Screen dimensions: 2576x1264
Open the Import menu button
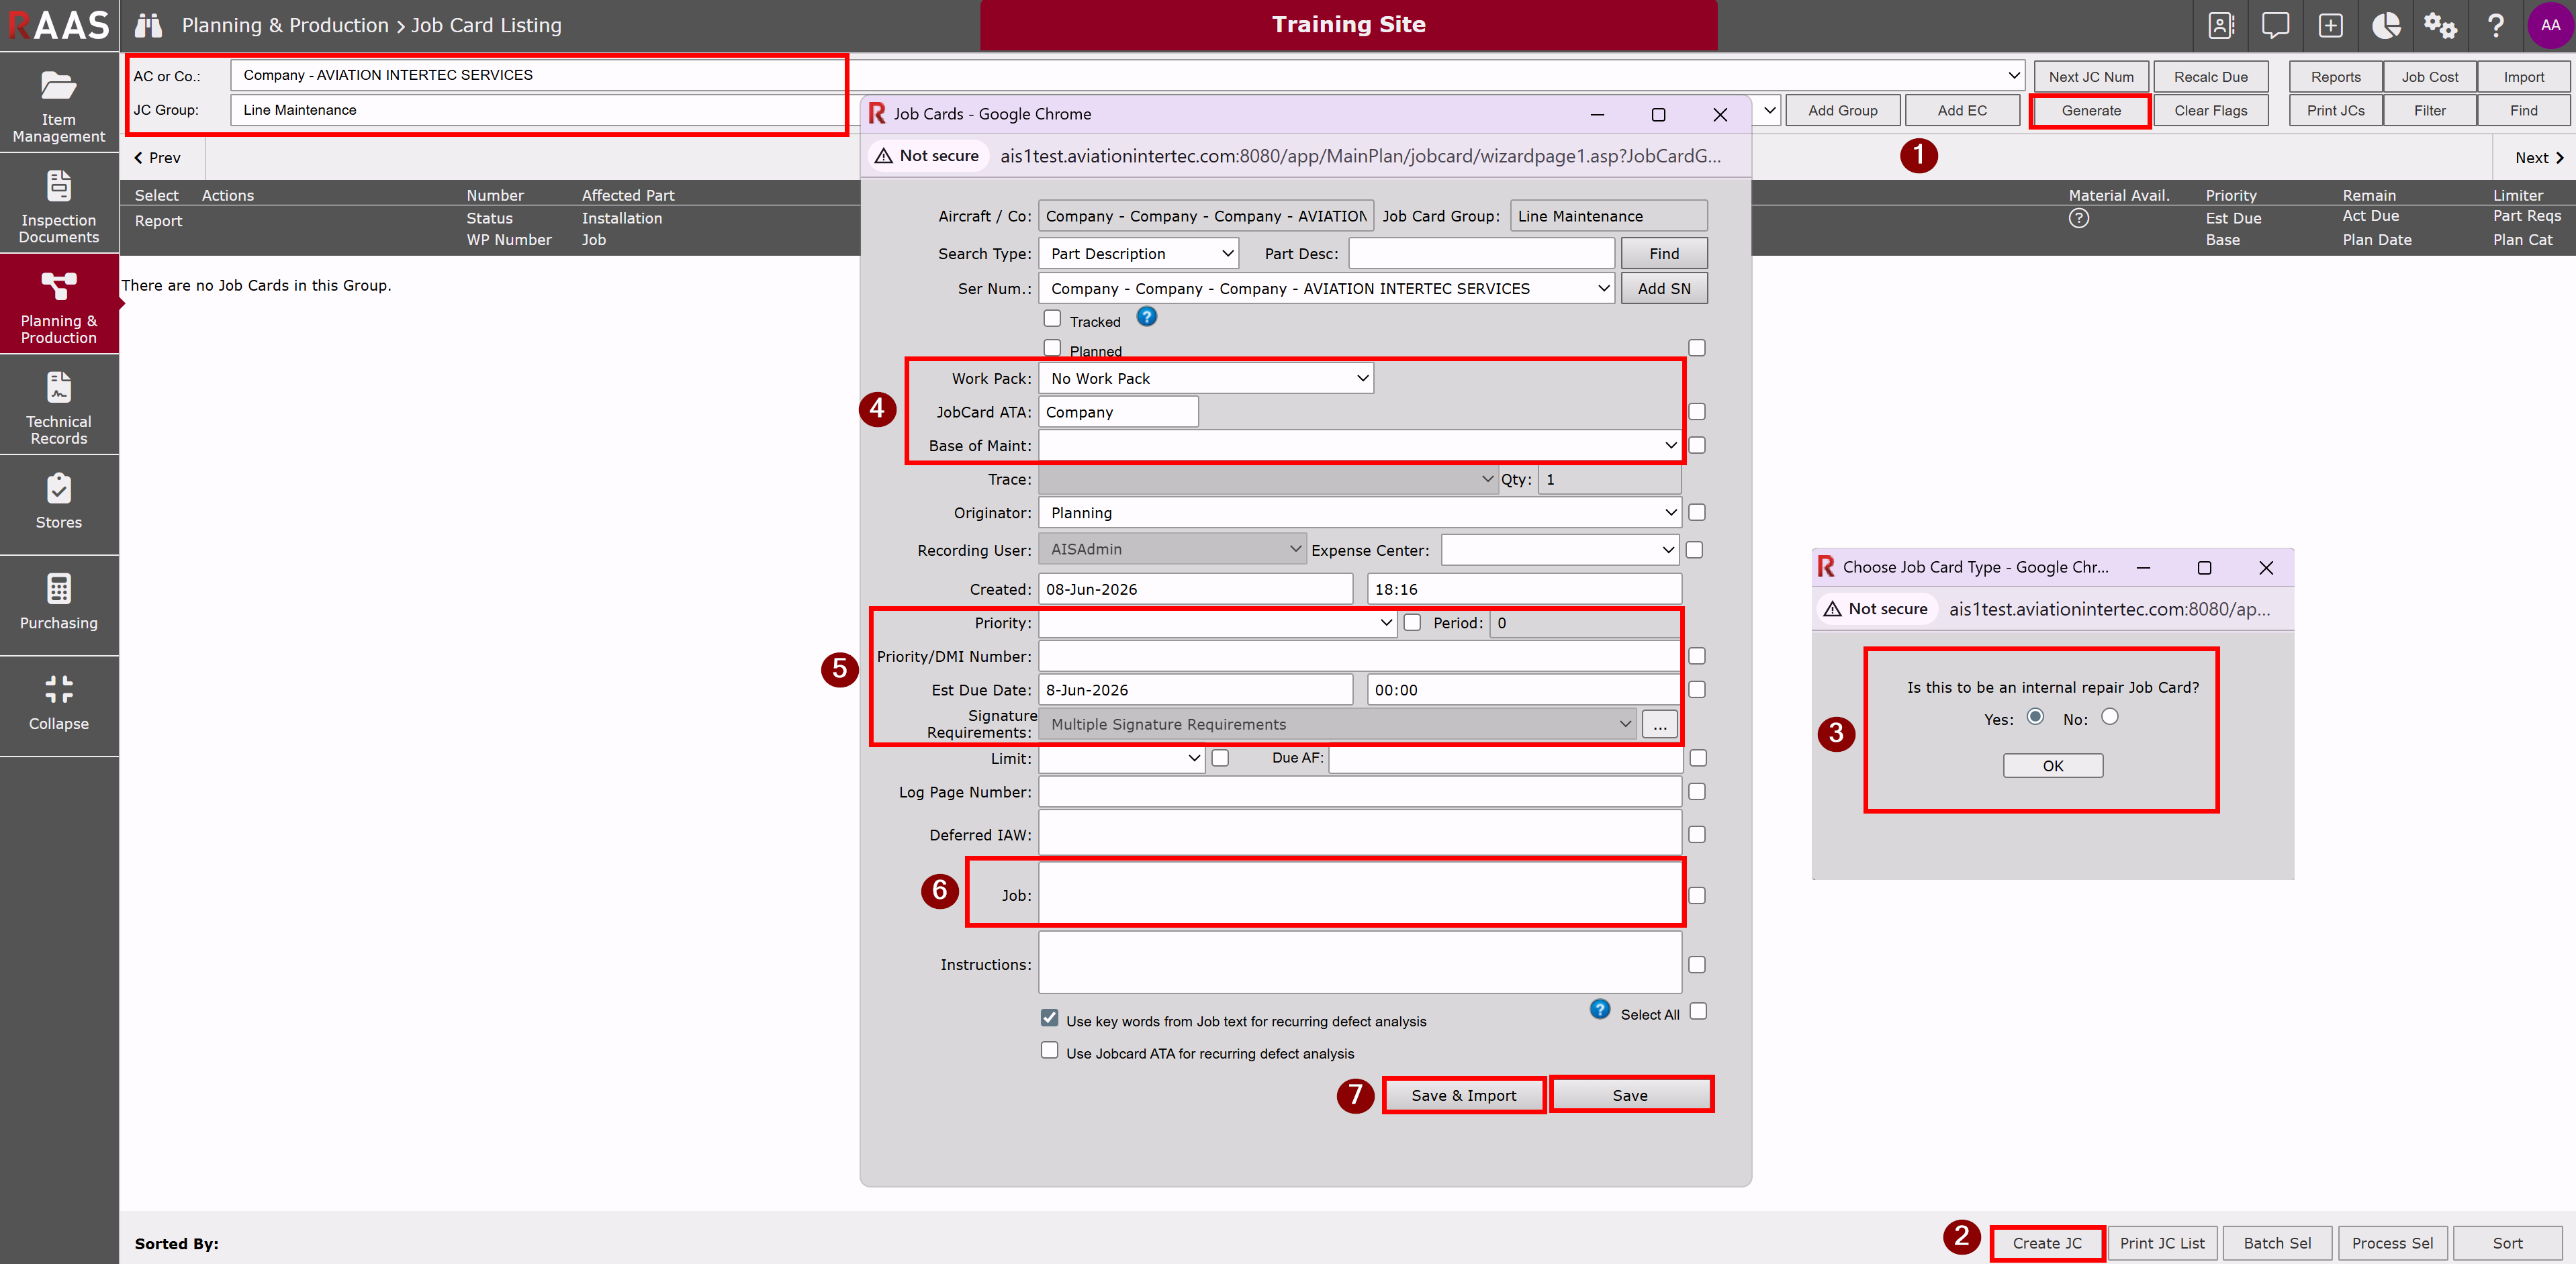pos(2524,77)
